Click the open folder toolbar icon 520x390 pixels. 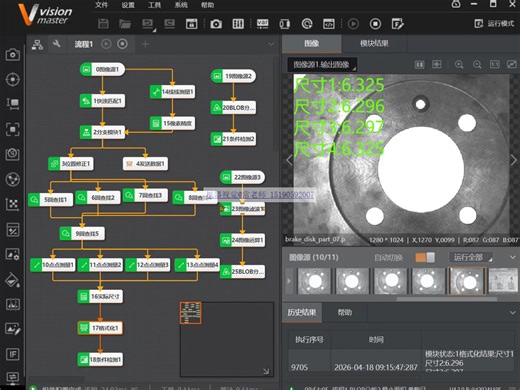tap(125, 24)
